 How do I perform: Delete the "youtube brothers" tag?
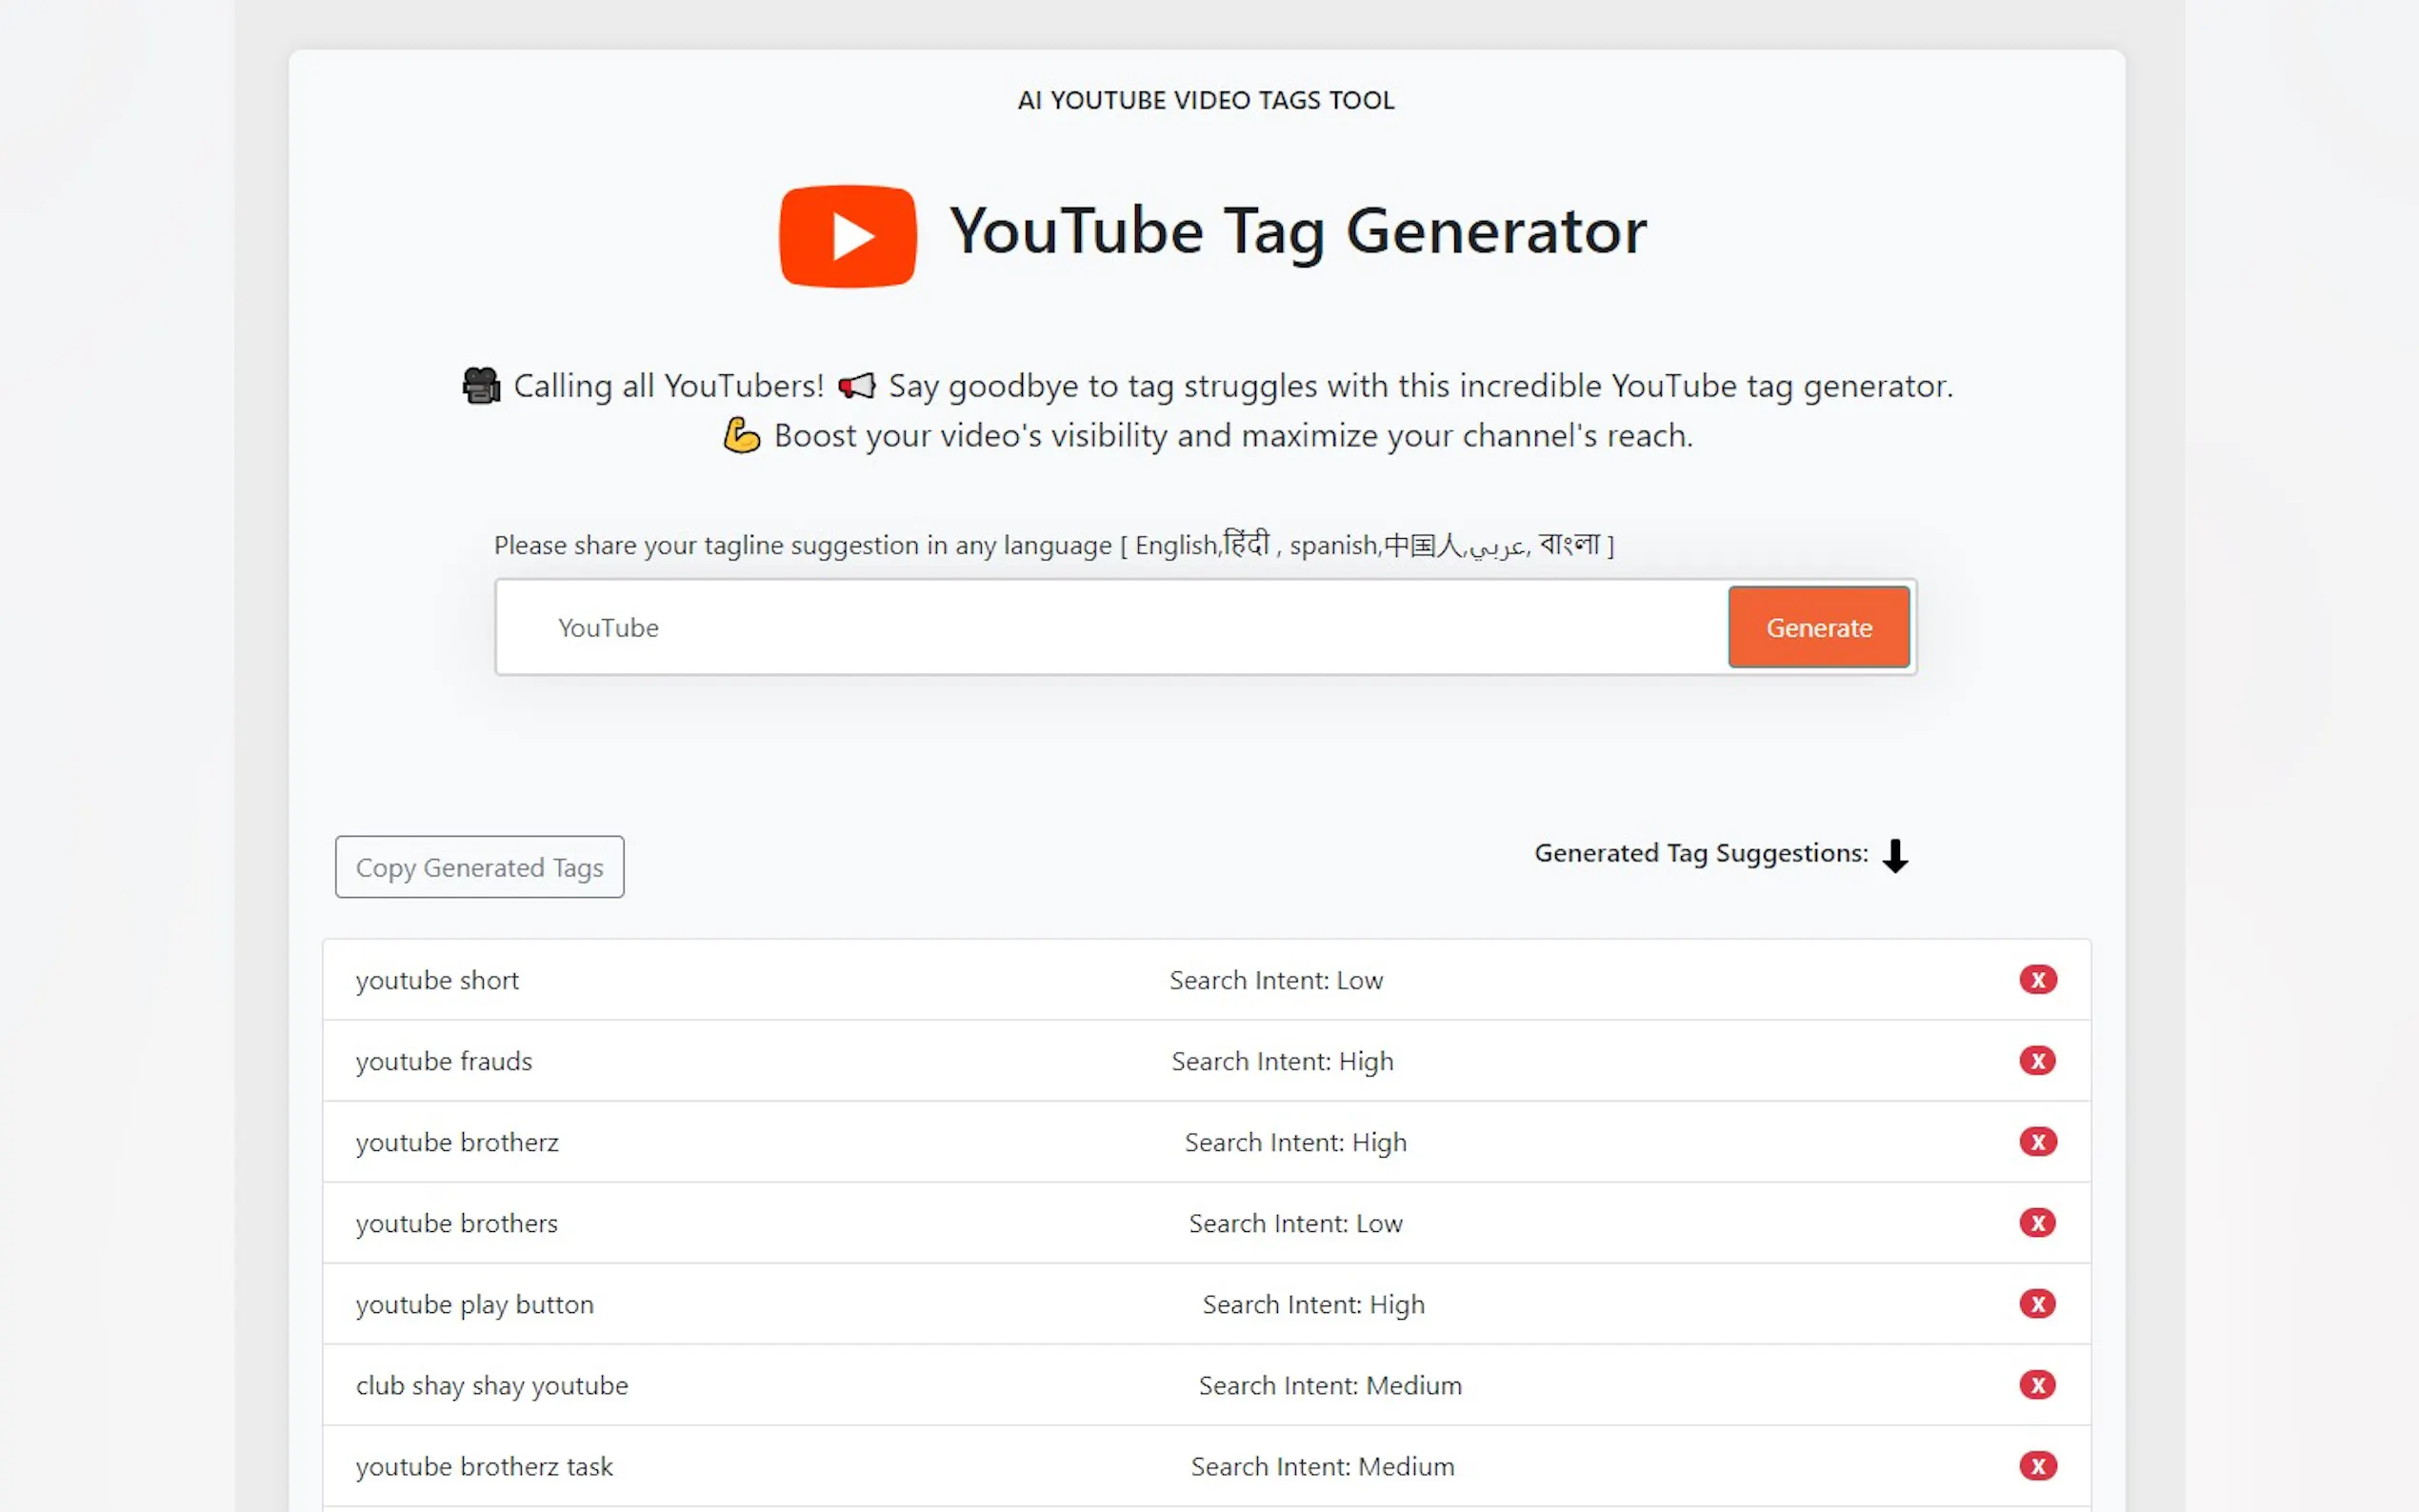coord(2038,1222)
